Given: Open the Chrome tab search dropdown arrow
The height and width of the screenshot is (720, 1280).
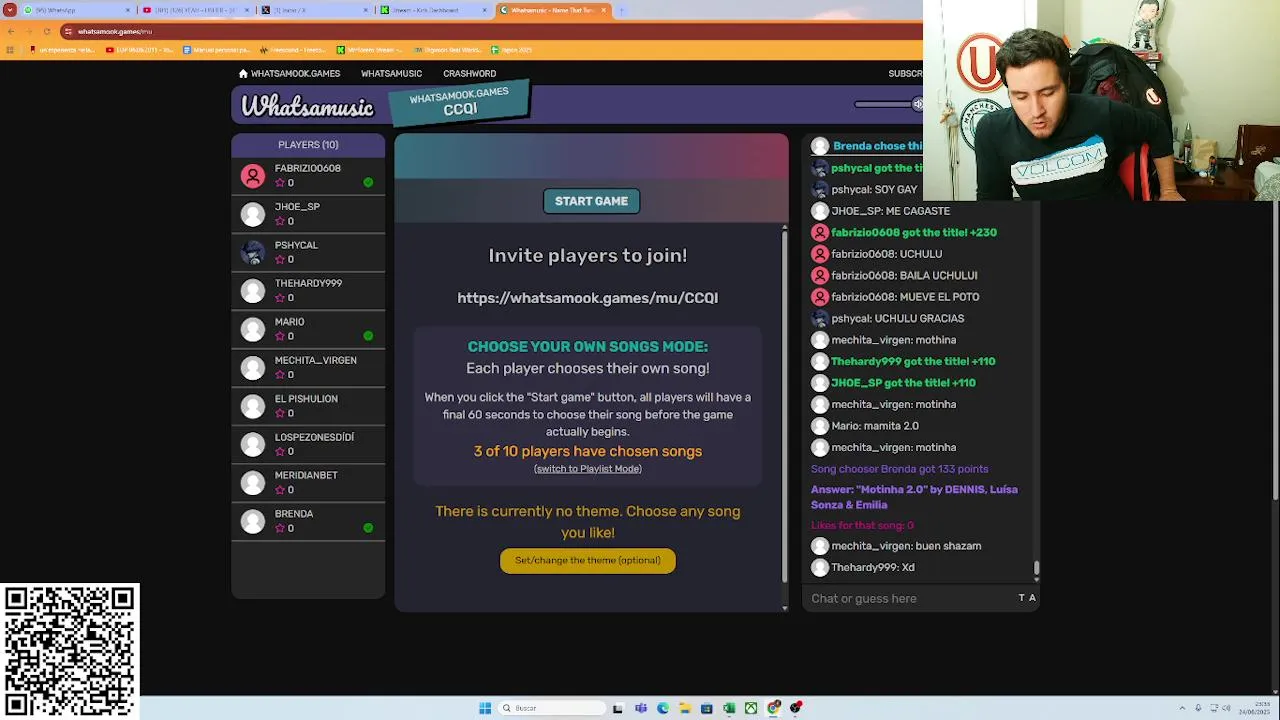Looking at the screenshot, I should click(10, 10).
